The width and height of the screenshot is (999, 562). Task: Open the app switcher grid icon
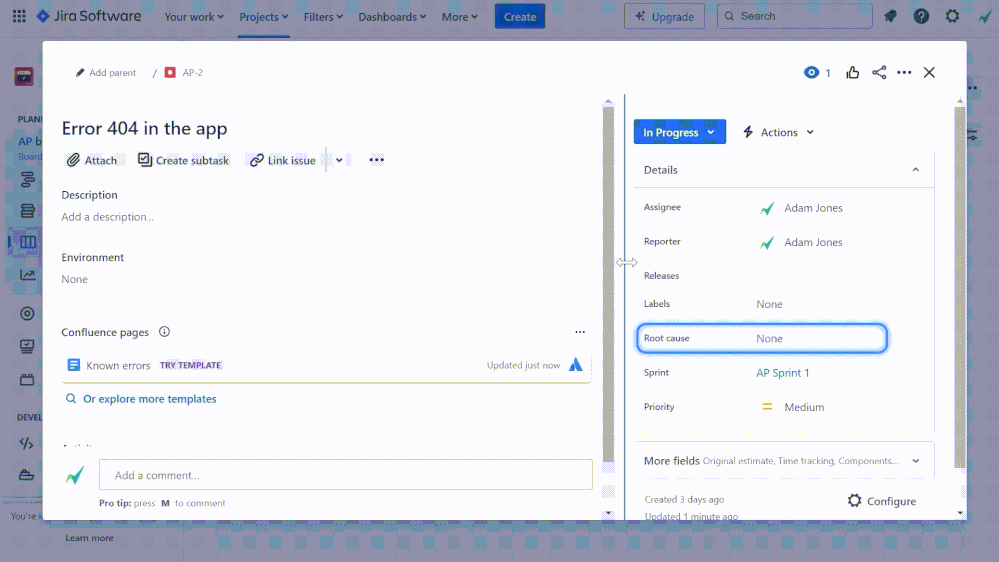(x=19, y=16)
